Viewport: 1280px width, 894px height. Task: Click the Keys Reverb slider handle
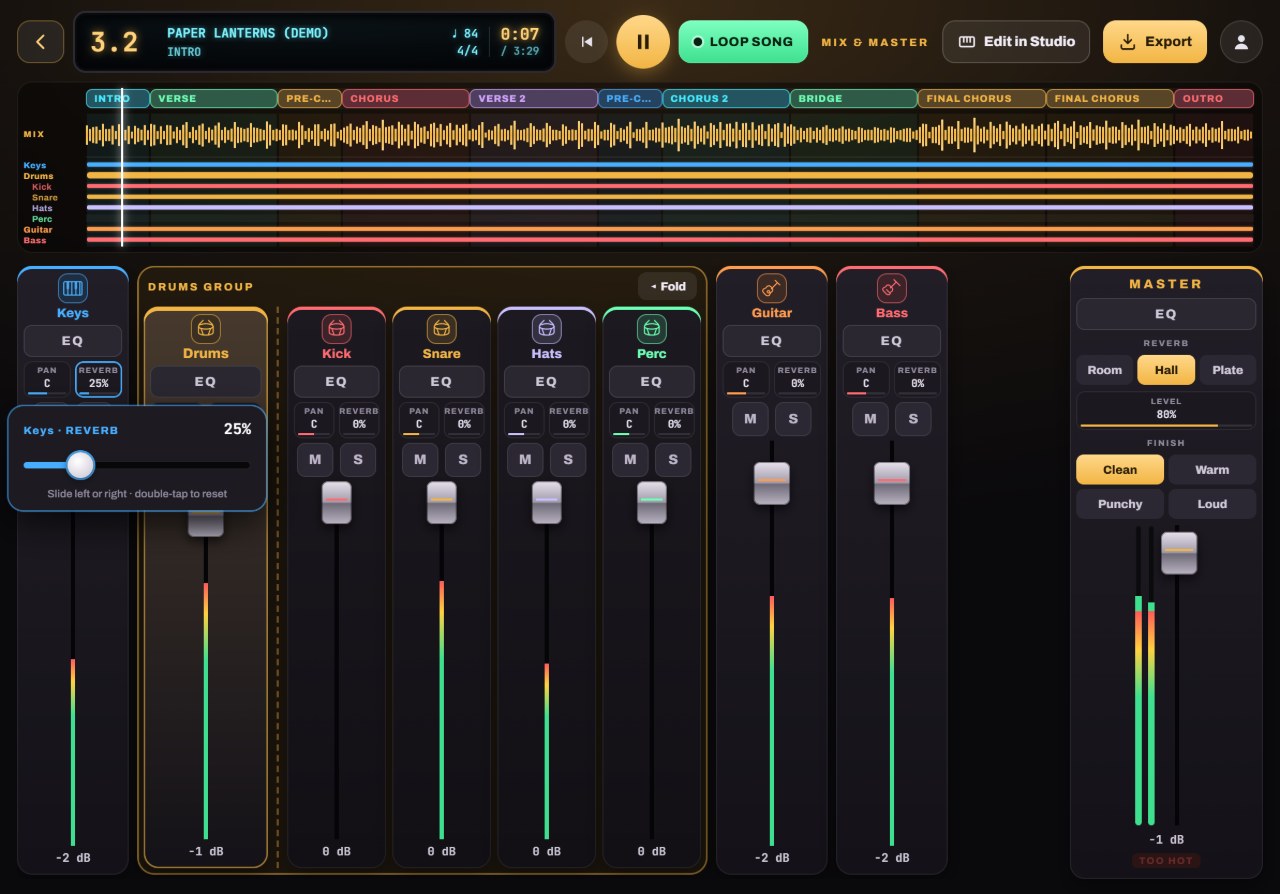tap(80, 465)
